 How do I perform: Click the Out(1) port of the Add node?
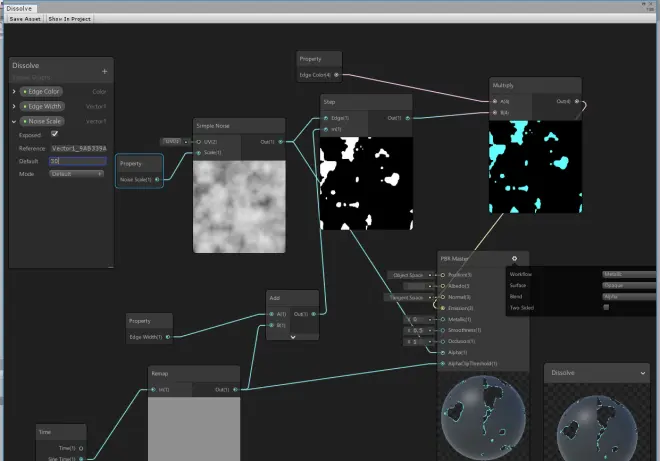314,314
